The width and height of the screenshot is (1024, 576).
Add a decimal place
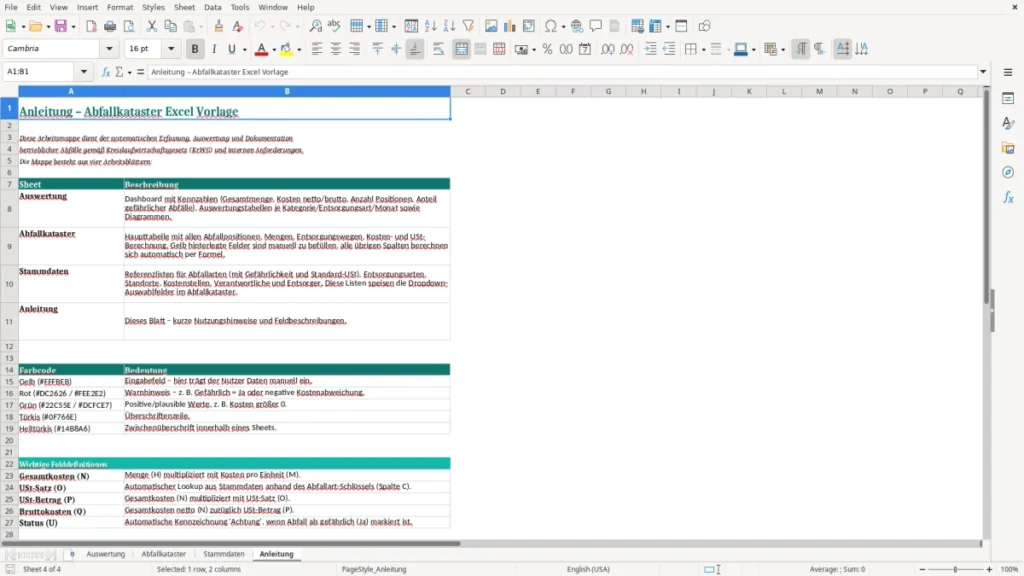tap(608, 49)
